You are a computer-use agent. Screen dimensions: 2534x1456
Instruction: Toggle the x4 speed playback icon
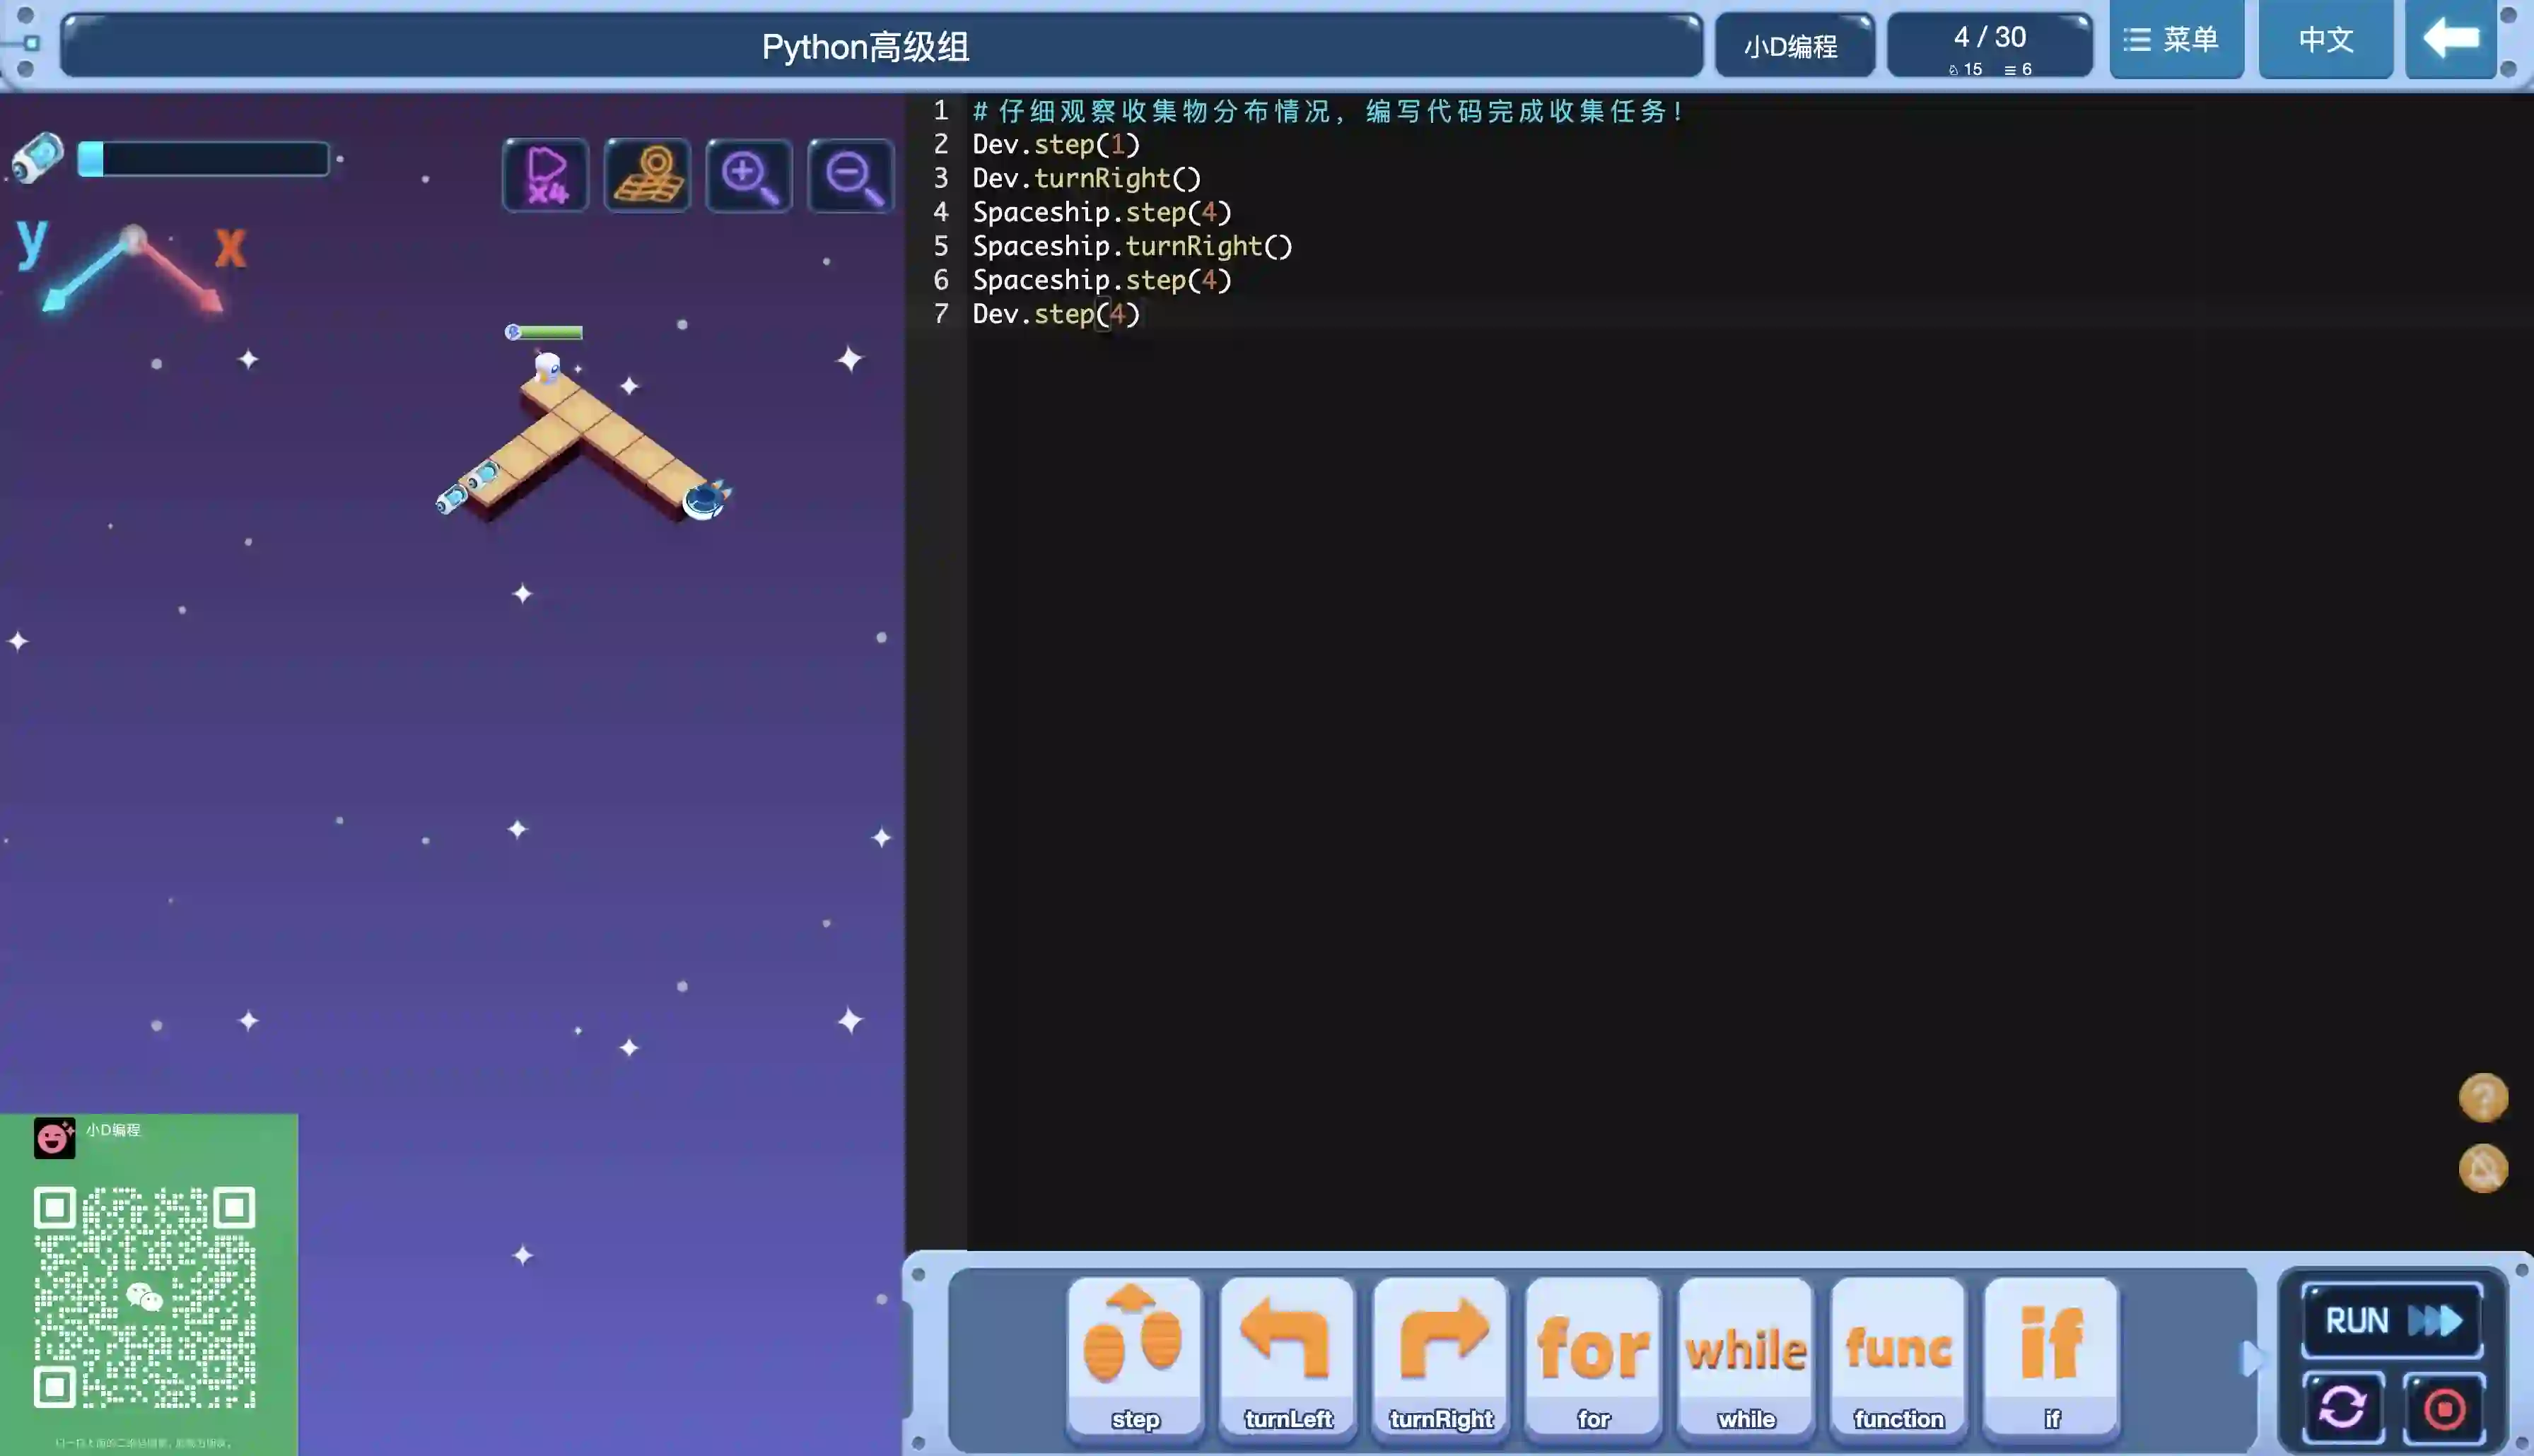[x=546, y=175]
